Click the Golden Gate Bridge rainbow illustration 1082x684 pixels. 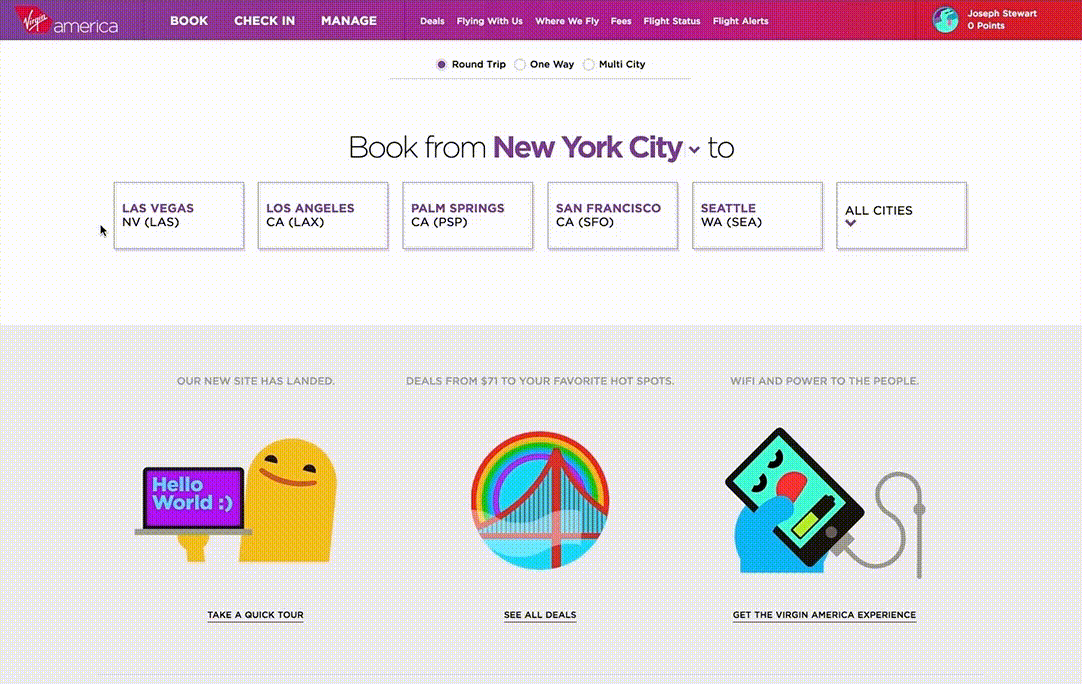tap(540, 501)
